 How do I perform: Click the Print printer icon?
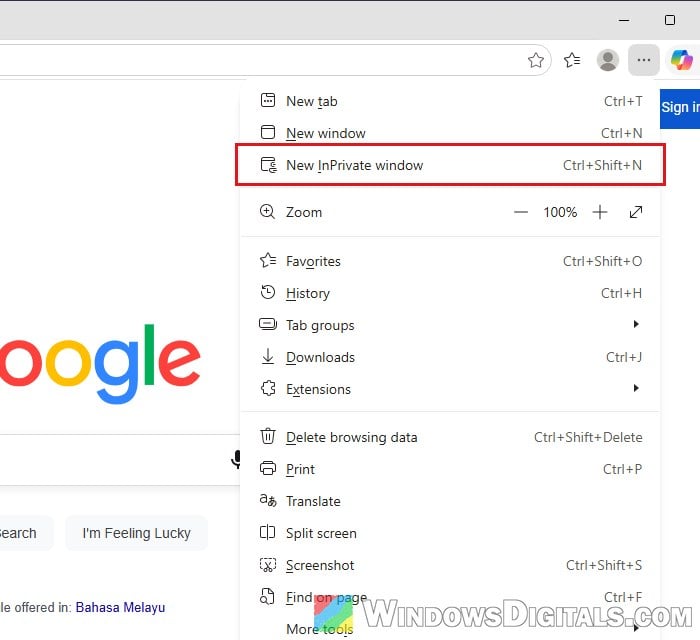tap(268, 468)
